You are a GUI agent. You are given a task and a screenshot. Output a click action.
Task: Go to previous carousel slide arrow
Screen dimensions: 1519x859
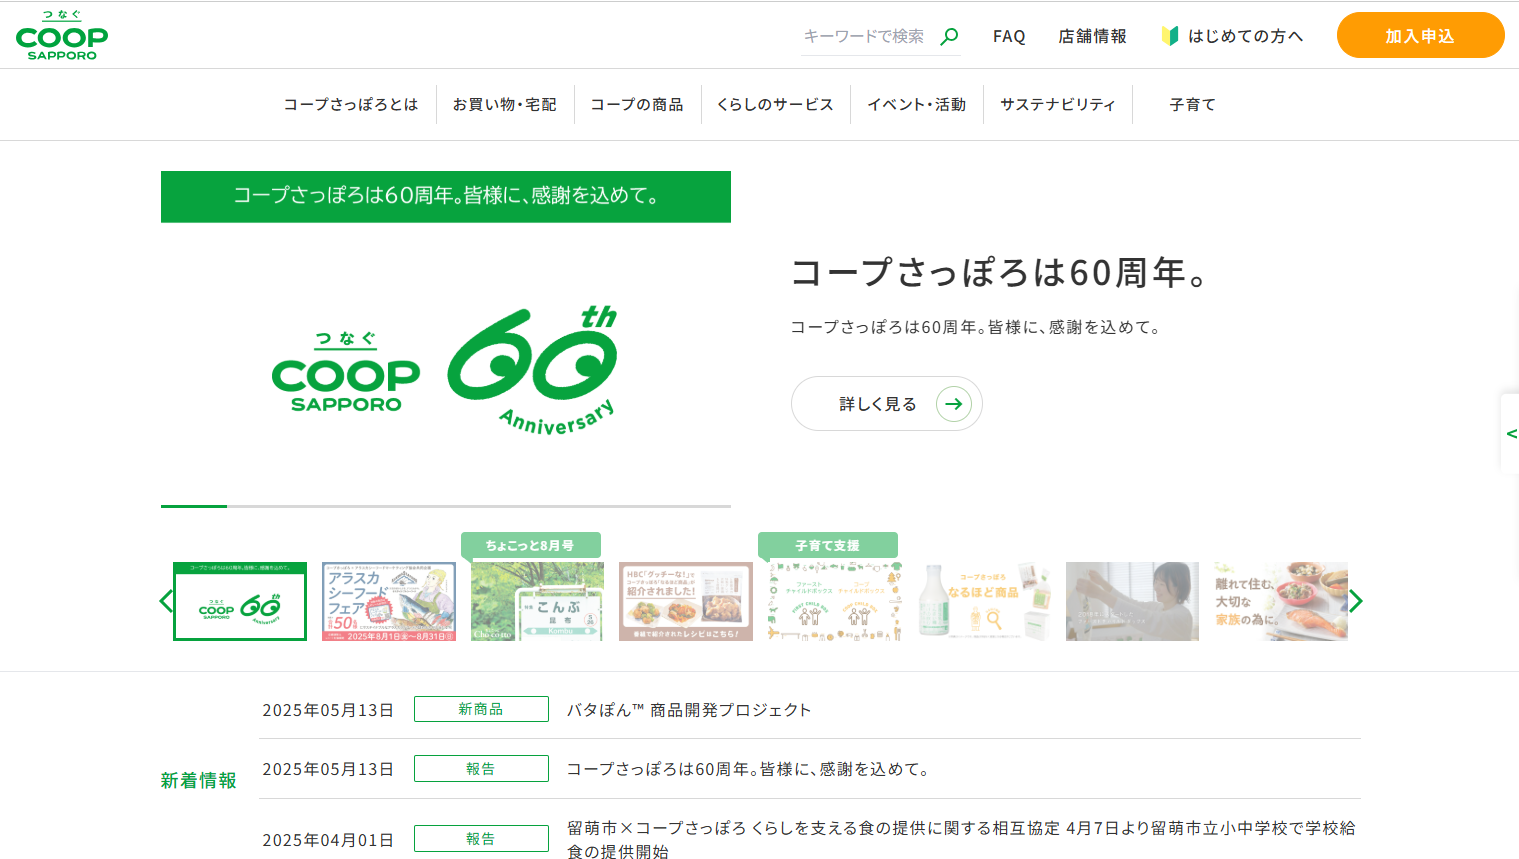(x=166, y=601)
